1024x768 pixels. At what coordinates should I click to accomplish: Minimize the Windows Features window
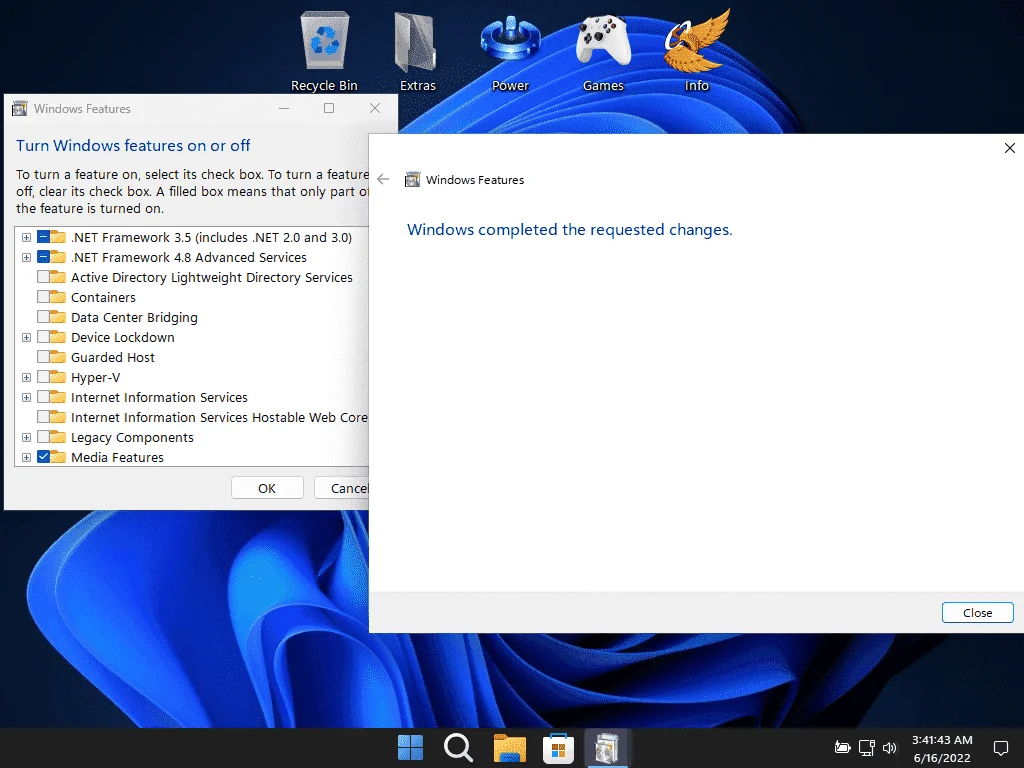(x=284, y=108)
